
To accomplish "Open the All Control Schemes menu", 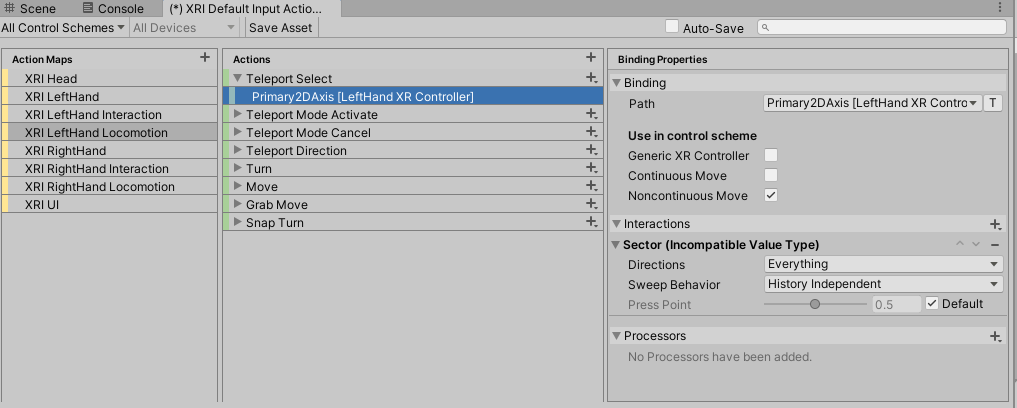I will [x=64, y=28].
